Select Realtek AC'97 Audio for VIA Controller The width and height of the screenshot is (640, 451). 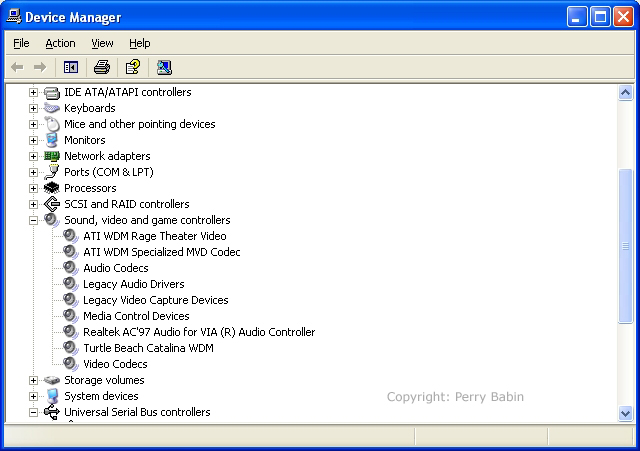coord(199,332)
